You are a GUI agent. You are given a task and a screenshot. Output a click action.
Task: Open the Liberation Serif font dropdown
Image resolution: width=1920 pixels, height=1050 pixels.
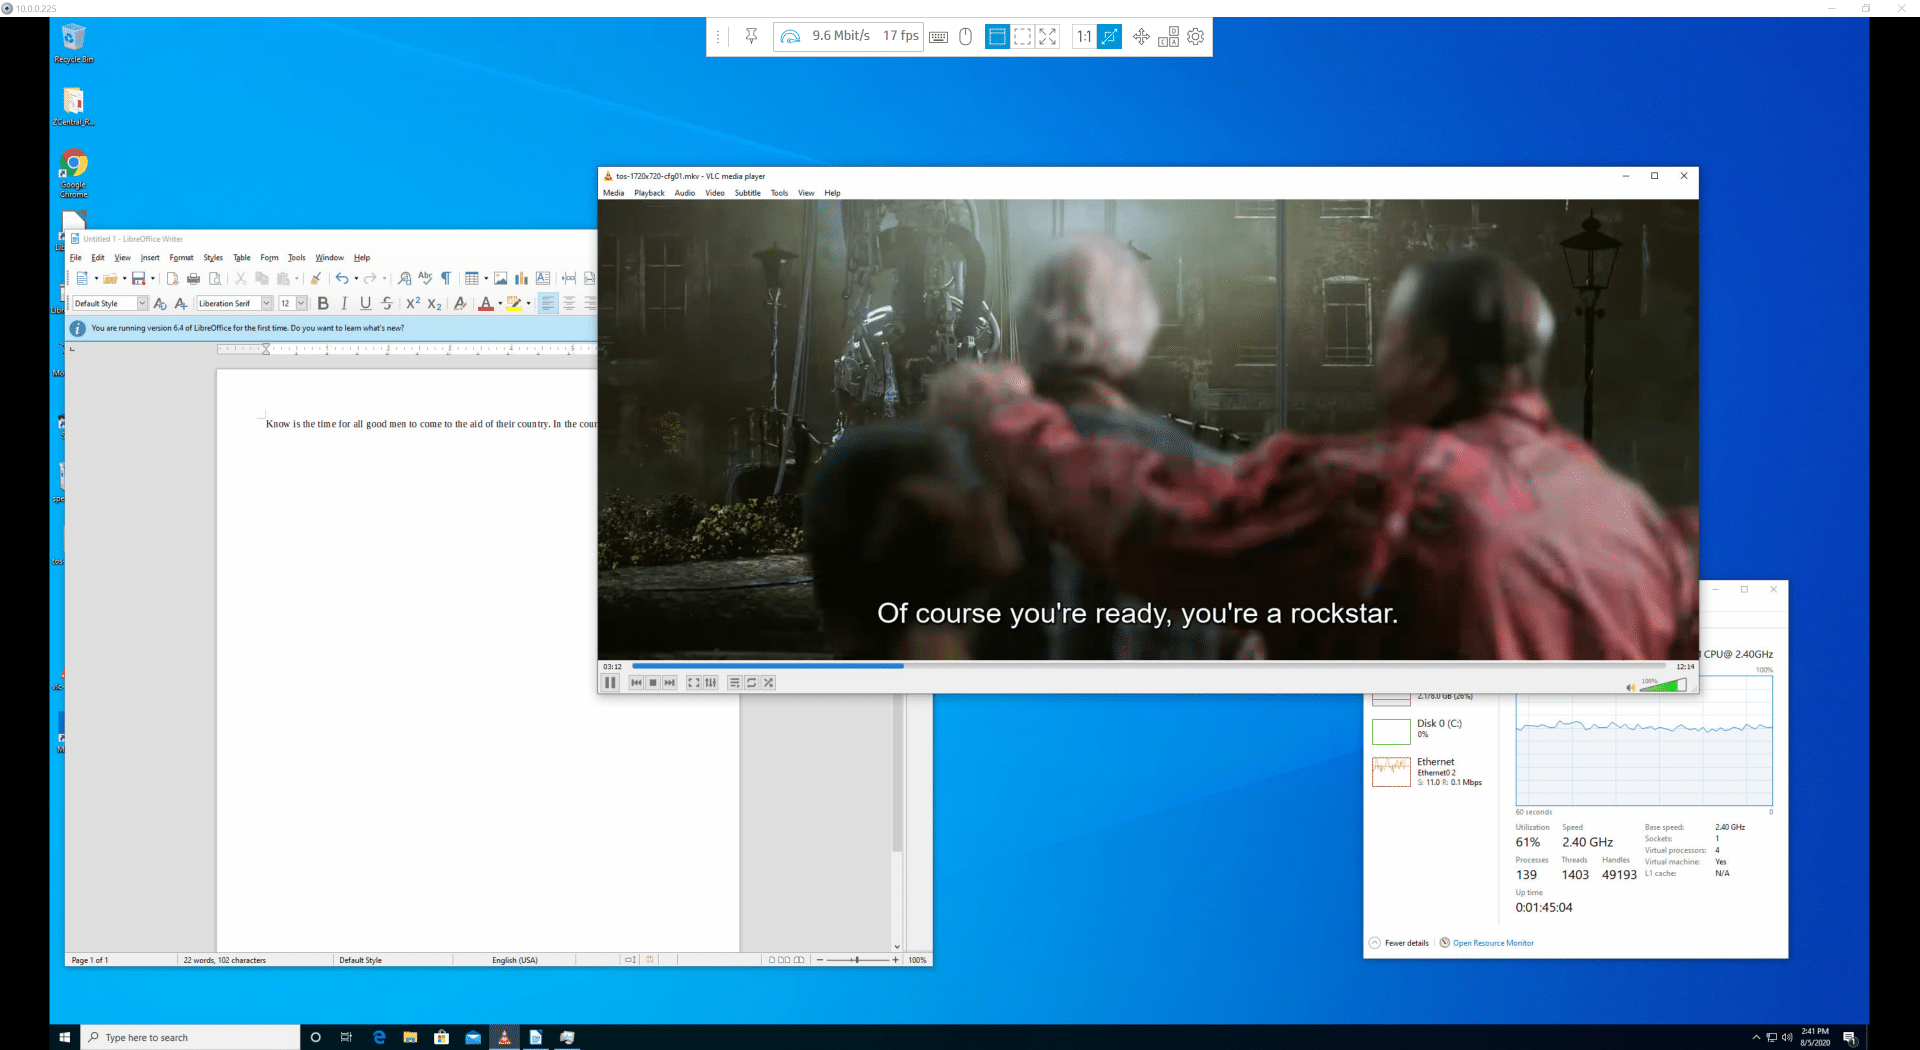(x=267, y=304)
